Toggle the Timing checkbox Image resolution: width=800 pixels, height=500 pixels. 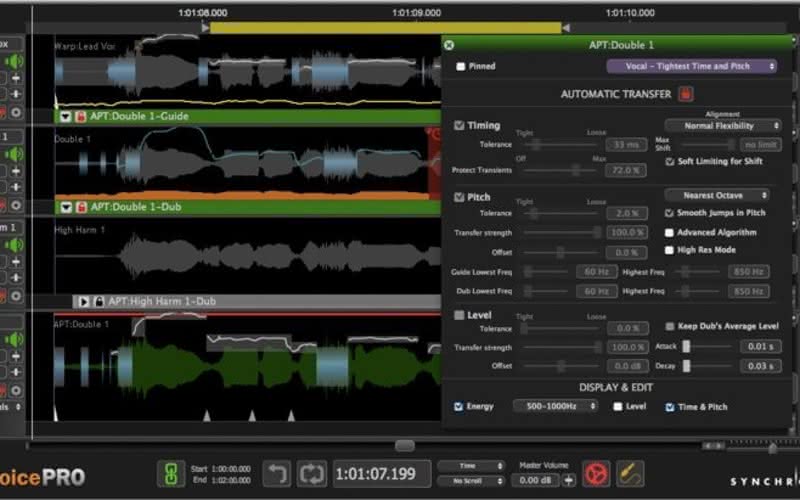(459, 125)
